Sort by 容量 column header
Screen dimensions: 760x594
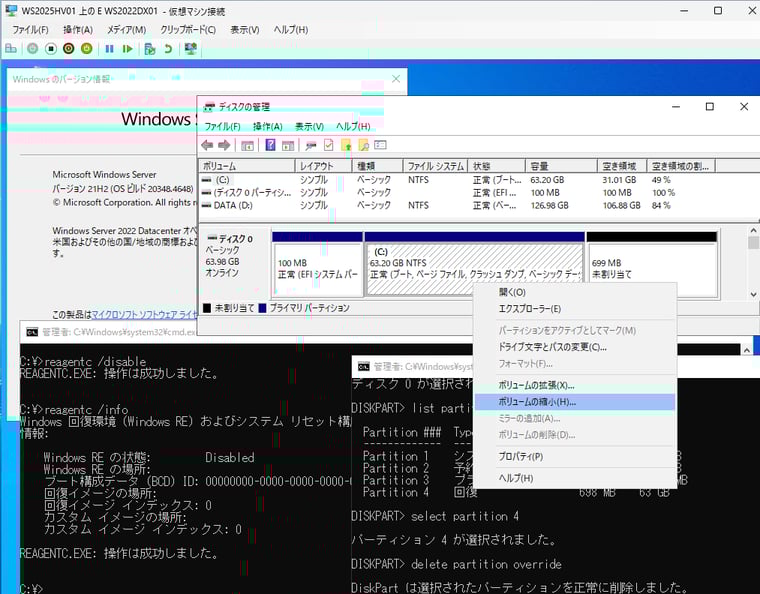[x=561, y=166]
